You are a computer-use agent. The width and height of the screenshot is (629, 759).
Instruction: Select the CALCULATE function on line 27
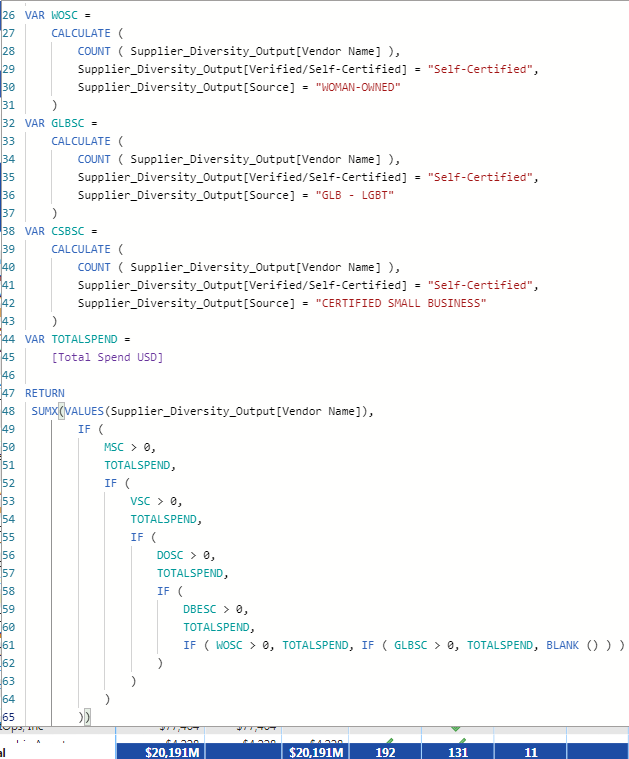click(81, 33)
